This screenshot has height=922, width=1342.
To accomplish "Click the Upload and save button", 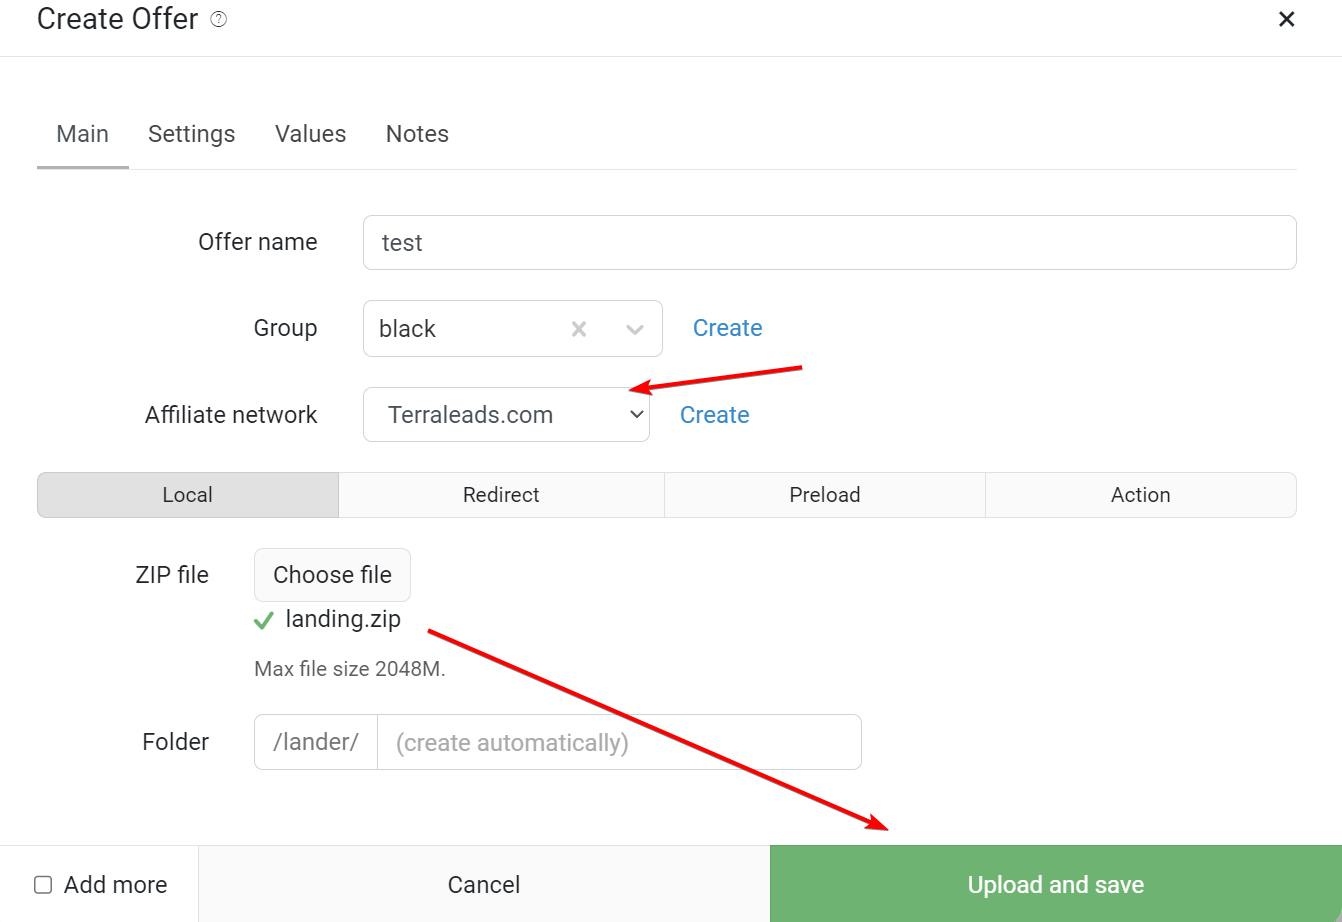I will (x=1056, y=885).
